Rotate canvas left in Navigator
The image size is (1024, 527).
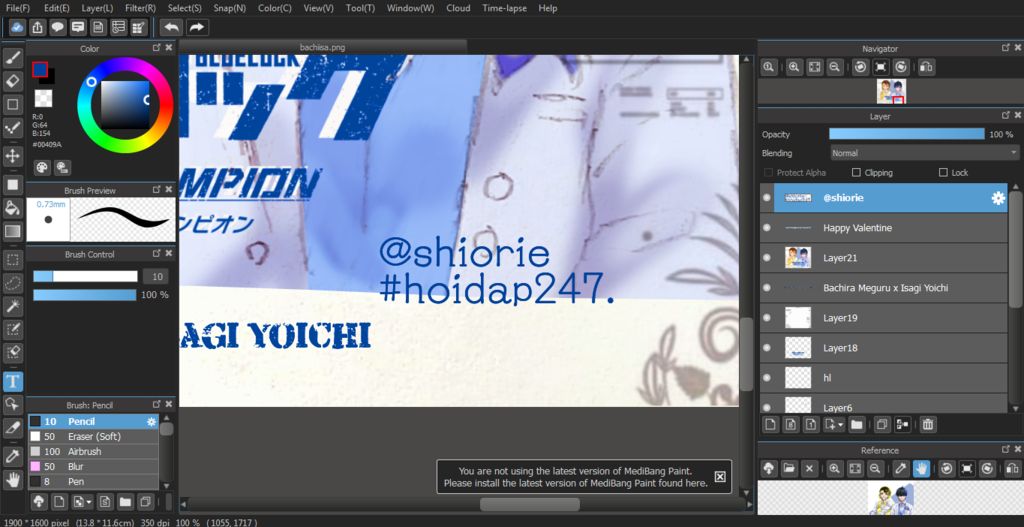(860, 67)
